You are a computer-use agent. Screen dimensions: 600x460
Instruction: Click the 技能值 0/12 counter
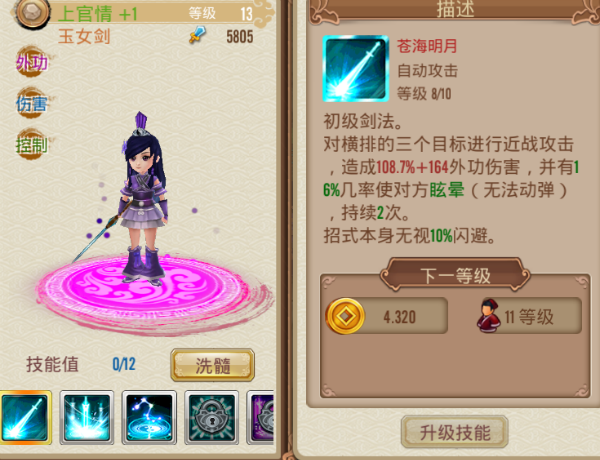pos(81,364)
